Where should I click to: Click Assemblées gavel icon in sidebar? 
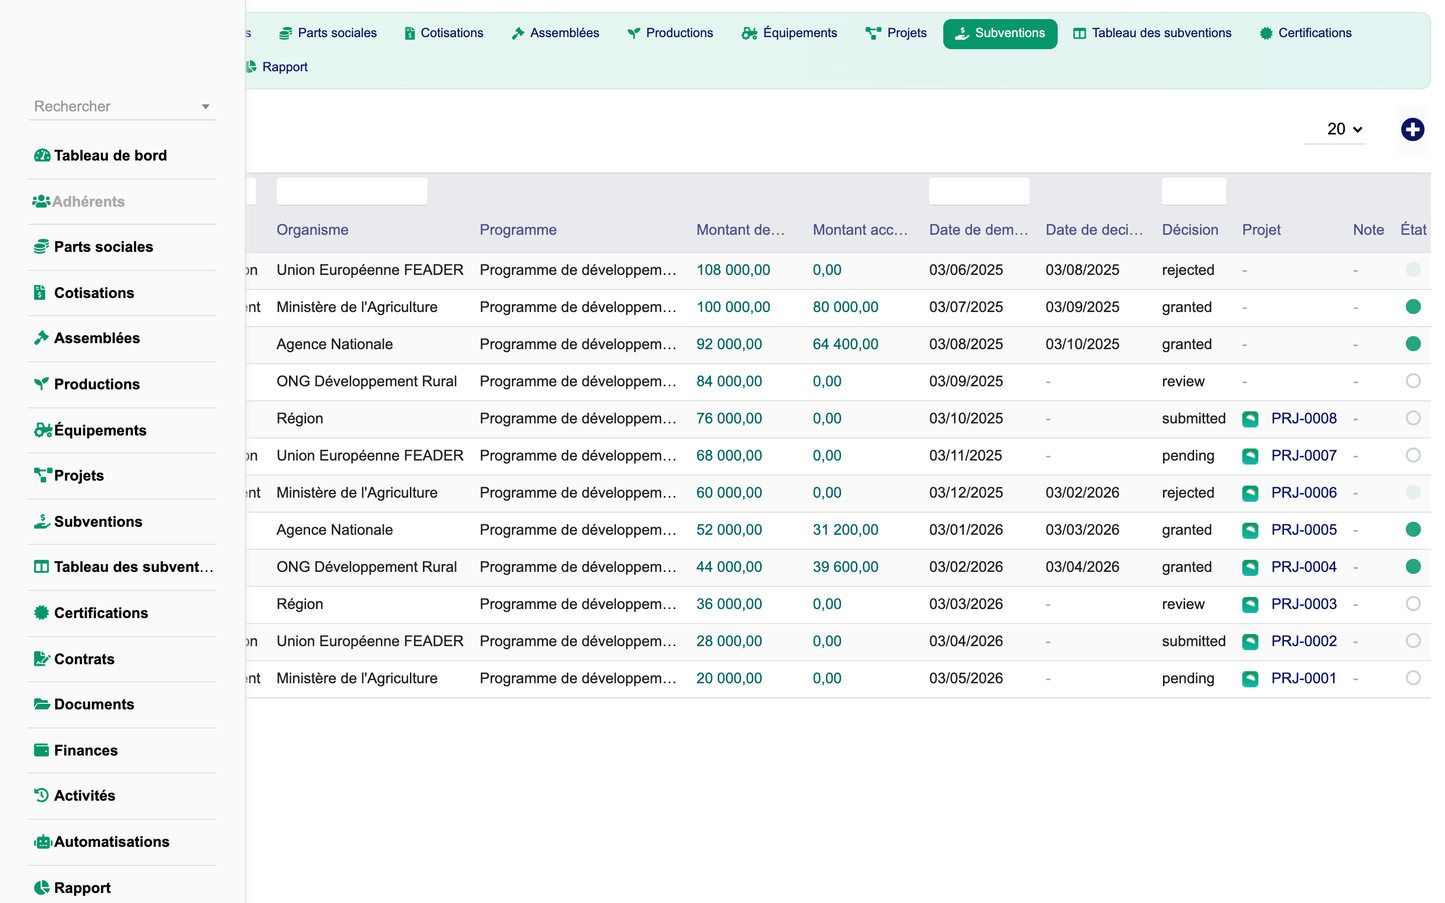point(41,338)
